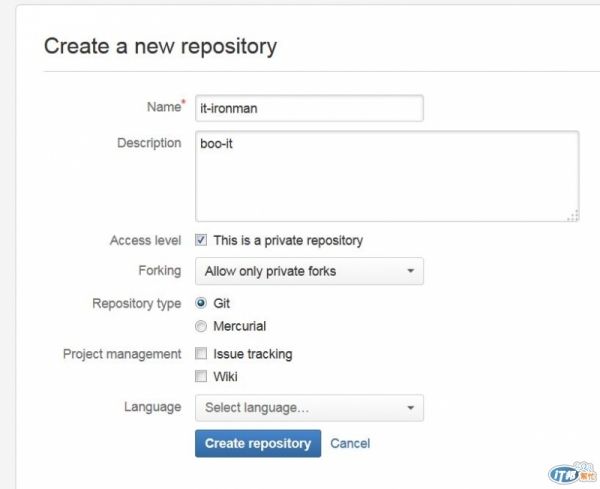Viewport: 600px width, 489px height.
Task: Click the Cancel link
Action: point(350,443)
